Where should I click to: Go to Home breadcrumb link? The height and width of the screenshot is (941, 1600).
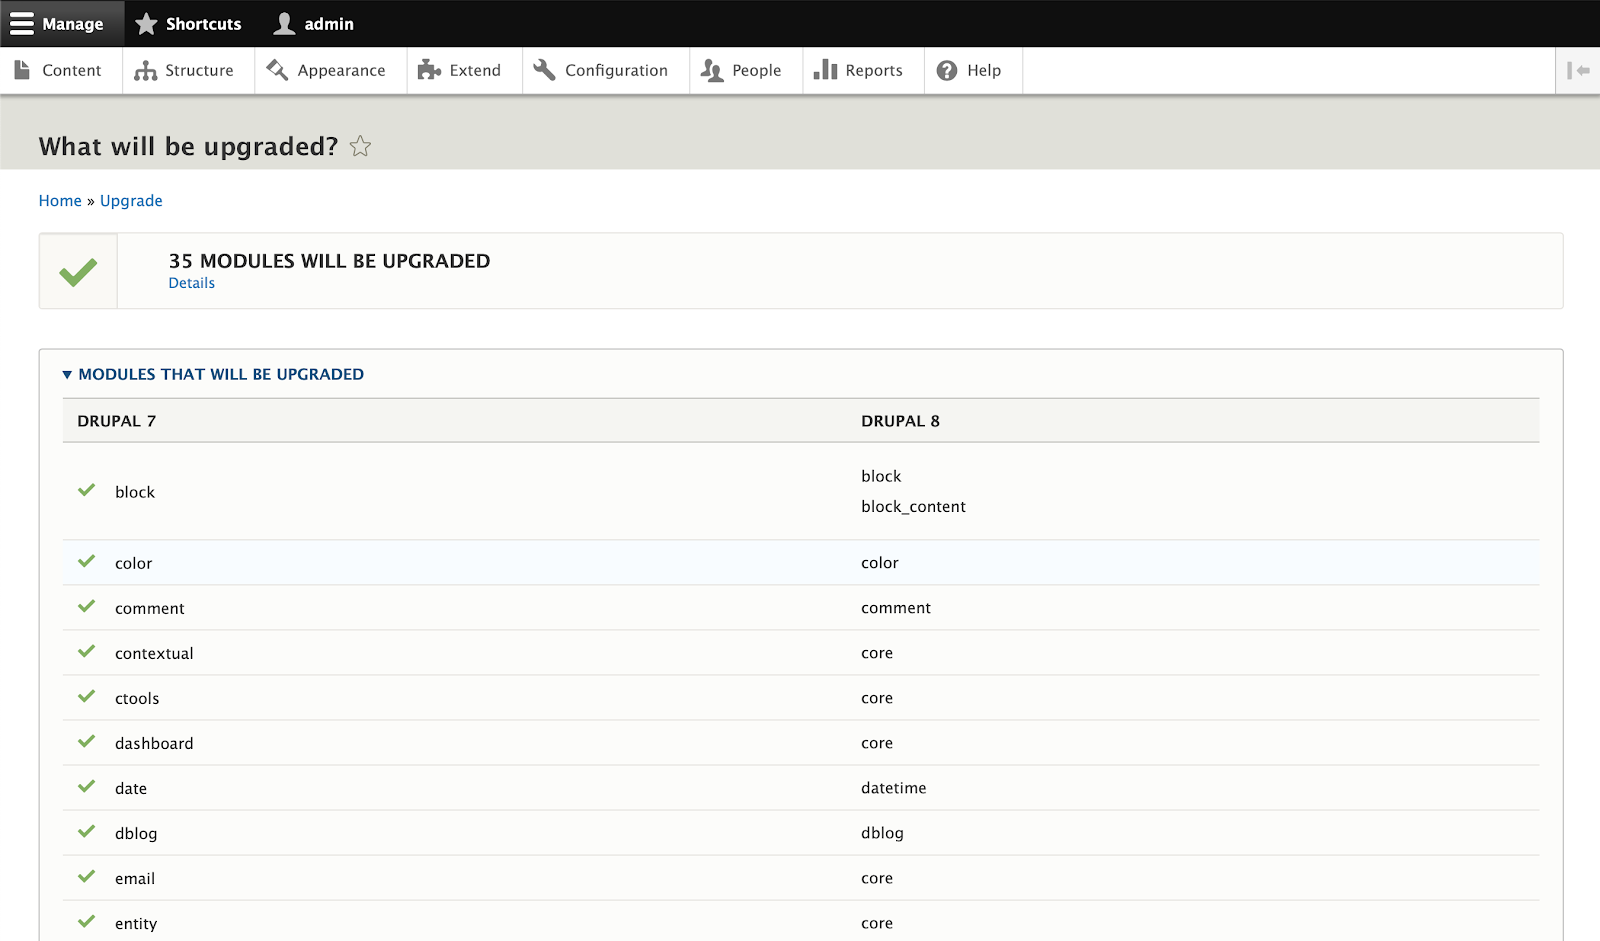pos(60,201)
